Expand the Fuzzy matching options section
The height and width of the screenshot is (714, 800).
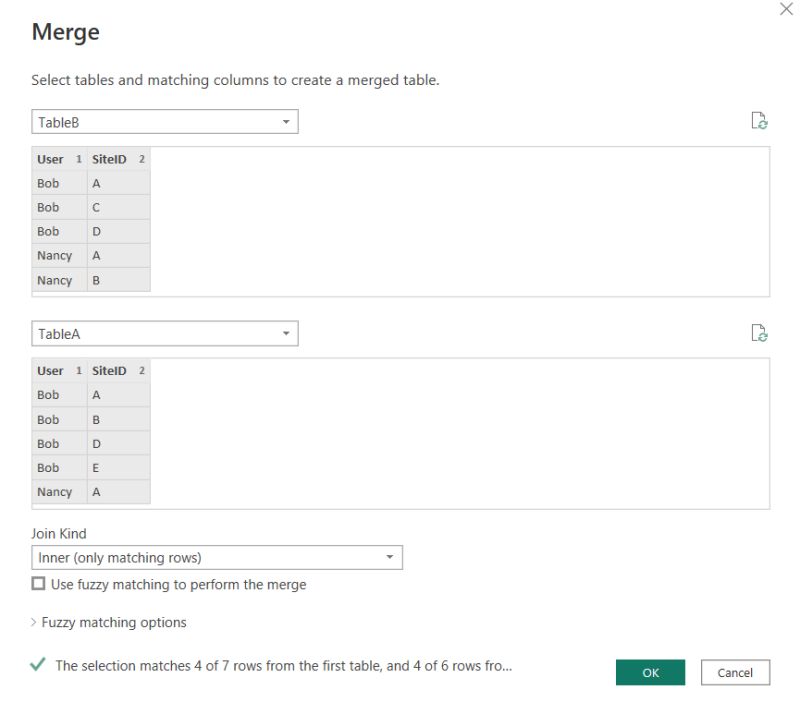click(110, 622)
